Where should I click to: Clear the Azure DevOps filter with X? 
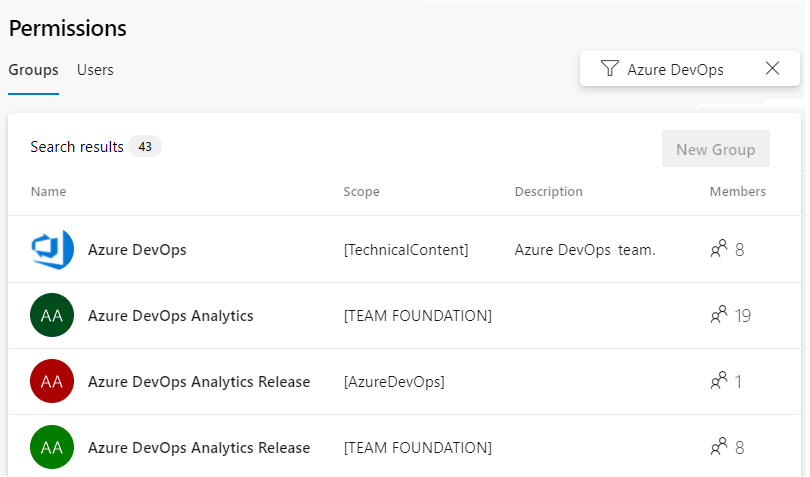click(x=772, y=68)
